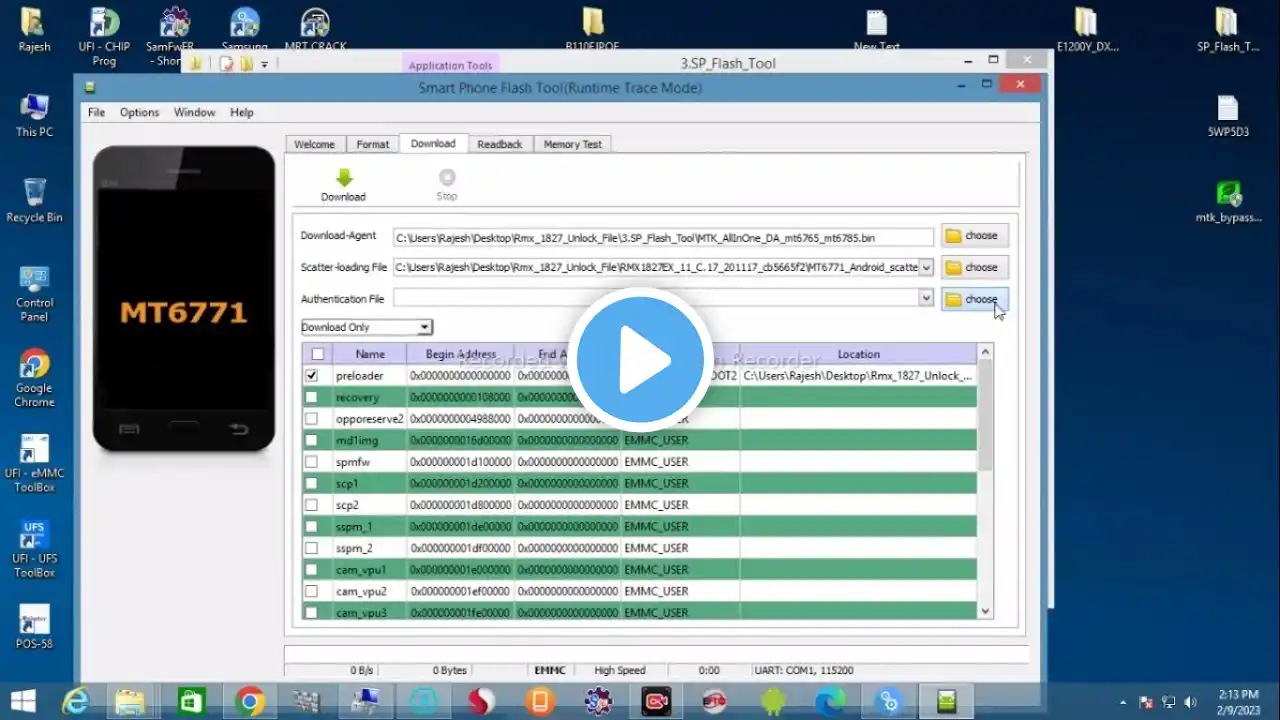Switch to the Readback tab
Image resolution: width=1280 pixels, height=720 pixels.
point(500,144)
